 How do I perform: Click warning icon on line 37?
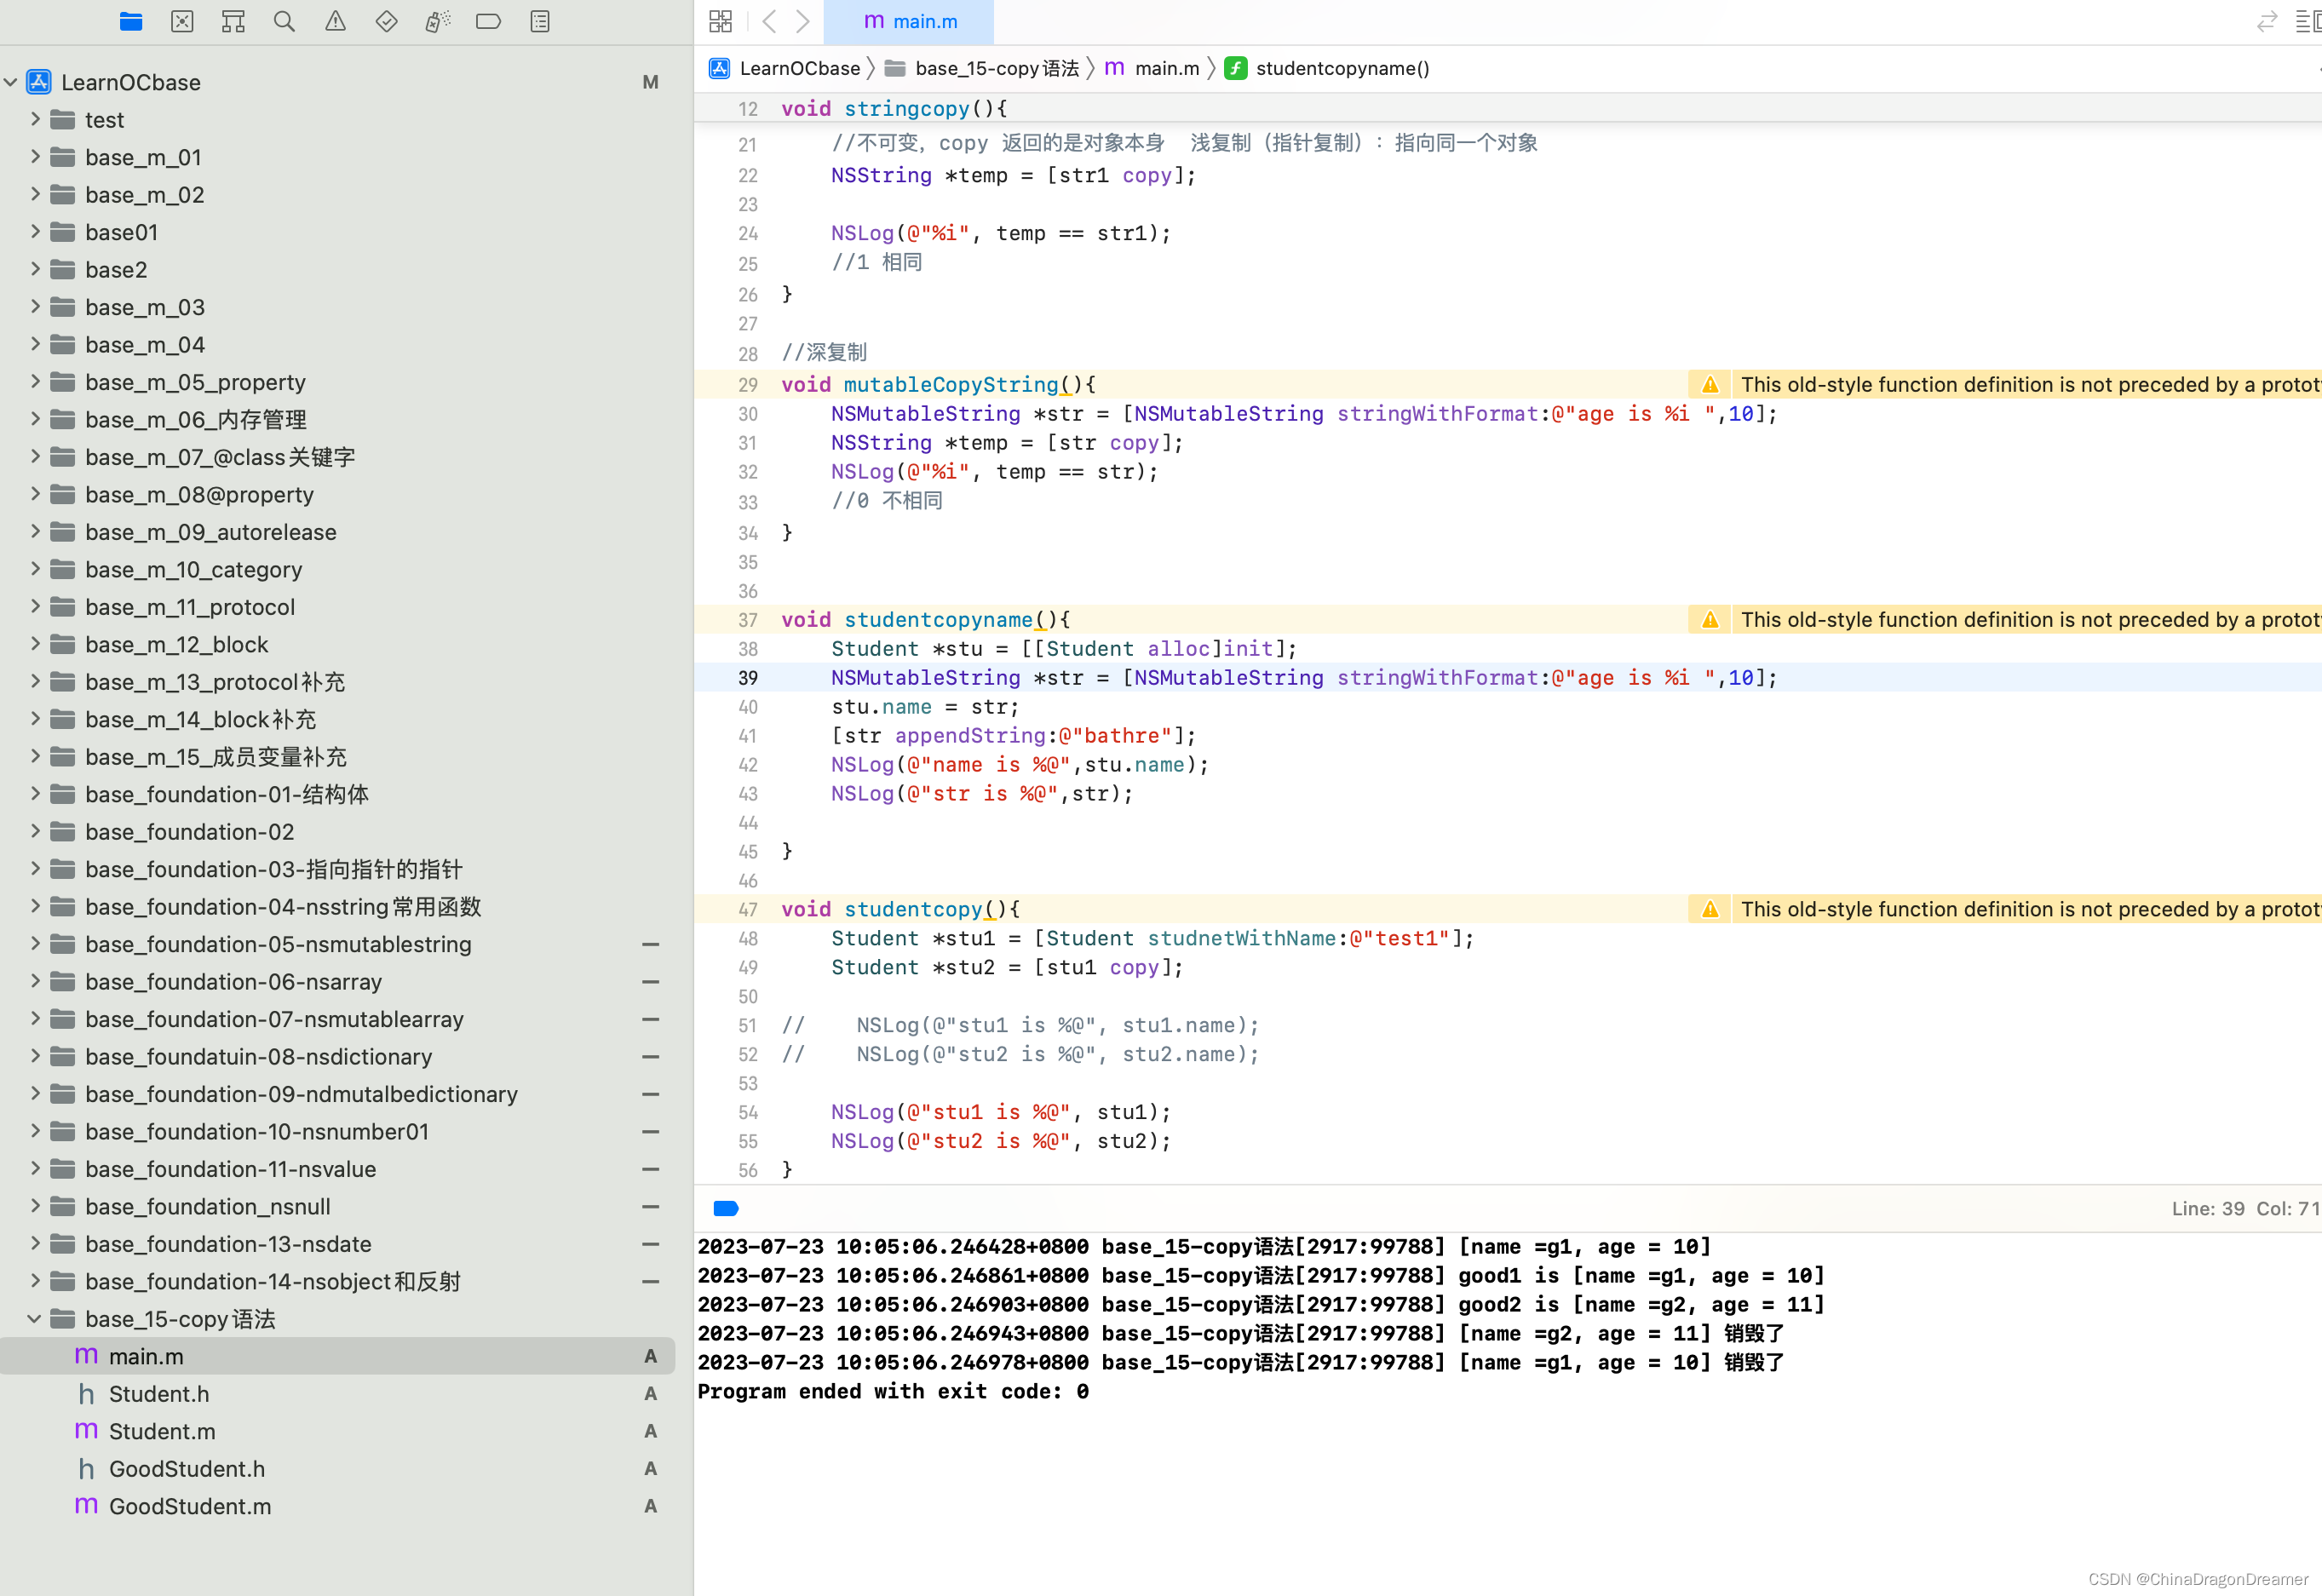pos(1710,620)
